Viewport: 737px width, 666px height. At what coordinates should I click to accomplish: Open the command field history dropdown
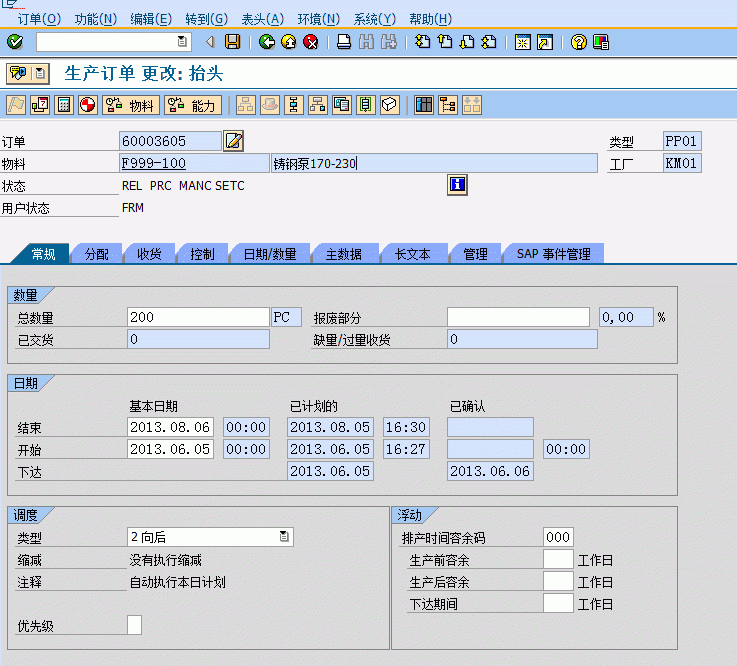point(182,41)
